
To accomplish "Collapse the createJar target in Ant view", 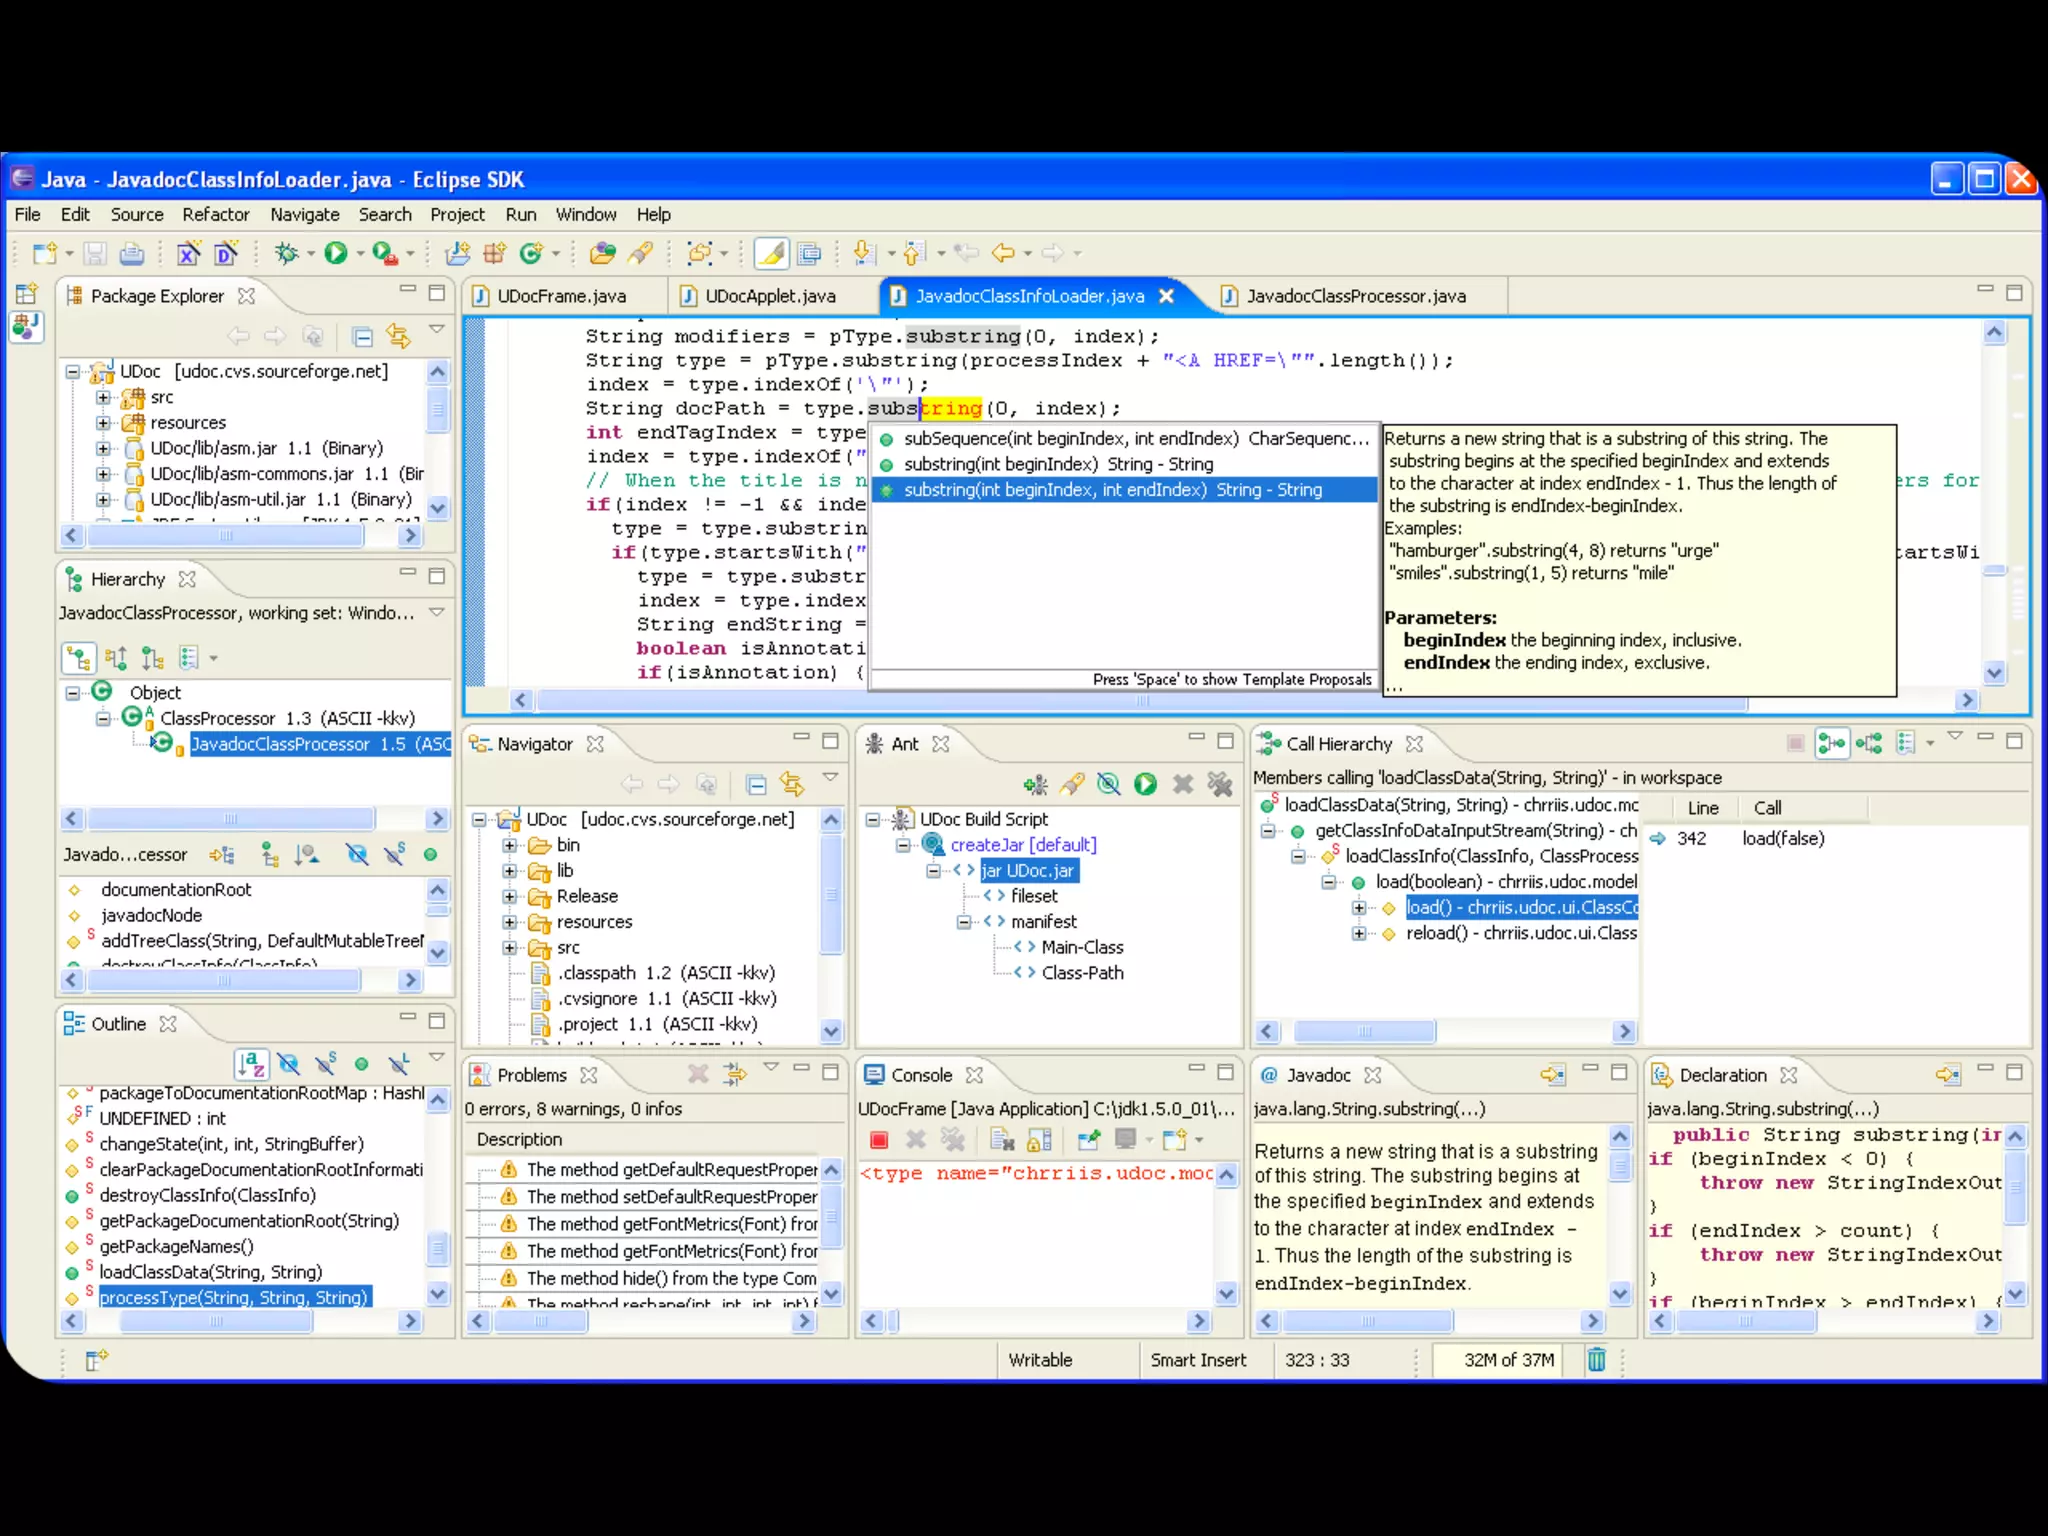I will point(903,845).
